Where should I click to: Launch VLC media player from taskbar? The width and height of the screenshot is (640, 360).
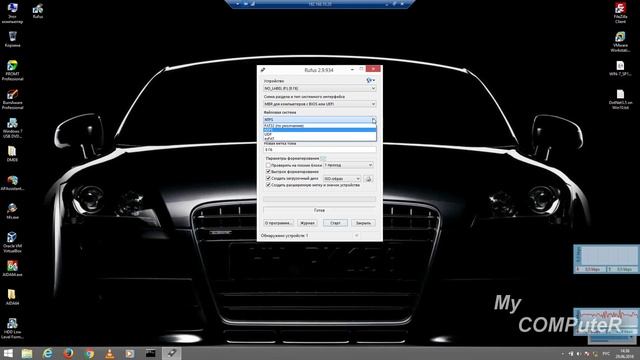109,353
